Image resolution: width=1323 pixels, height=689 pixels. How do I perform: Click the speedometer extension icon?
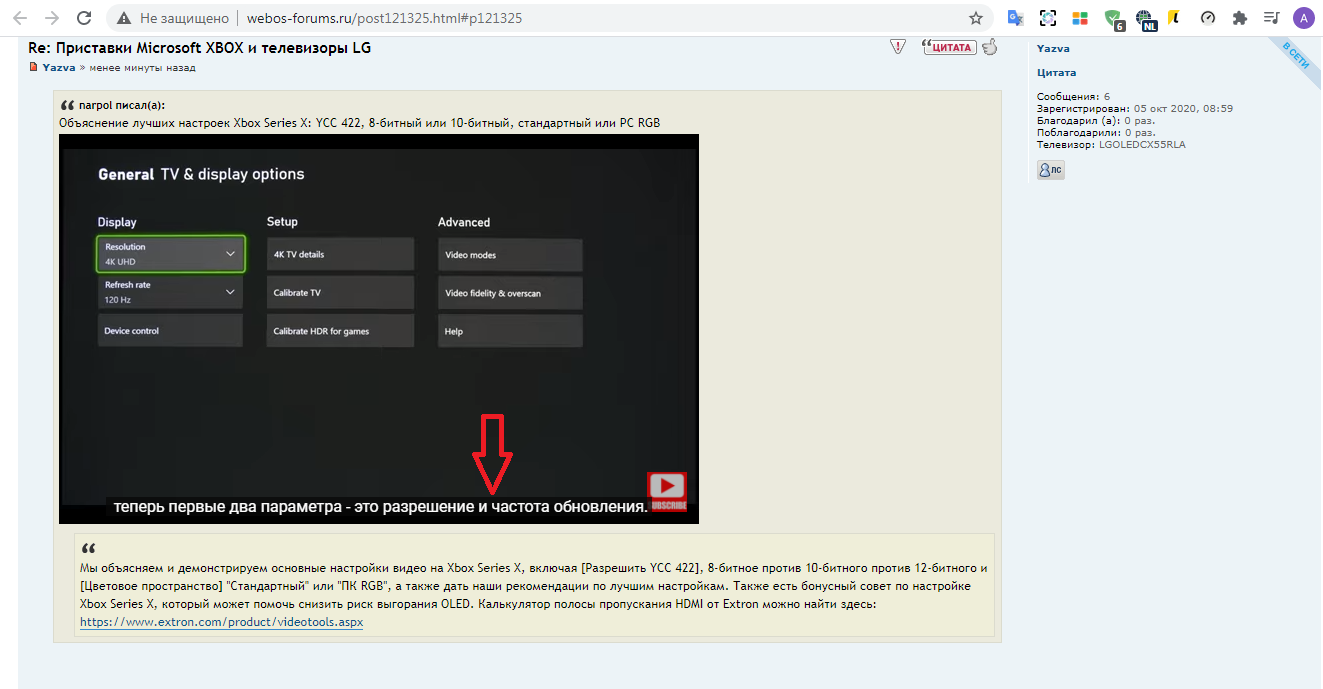pos(1208,18)
